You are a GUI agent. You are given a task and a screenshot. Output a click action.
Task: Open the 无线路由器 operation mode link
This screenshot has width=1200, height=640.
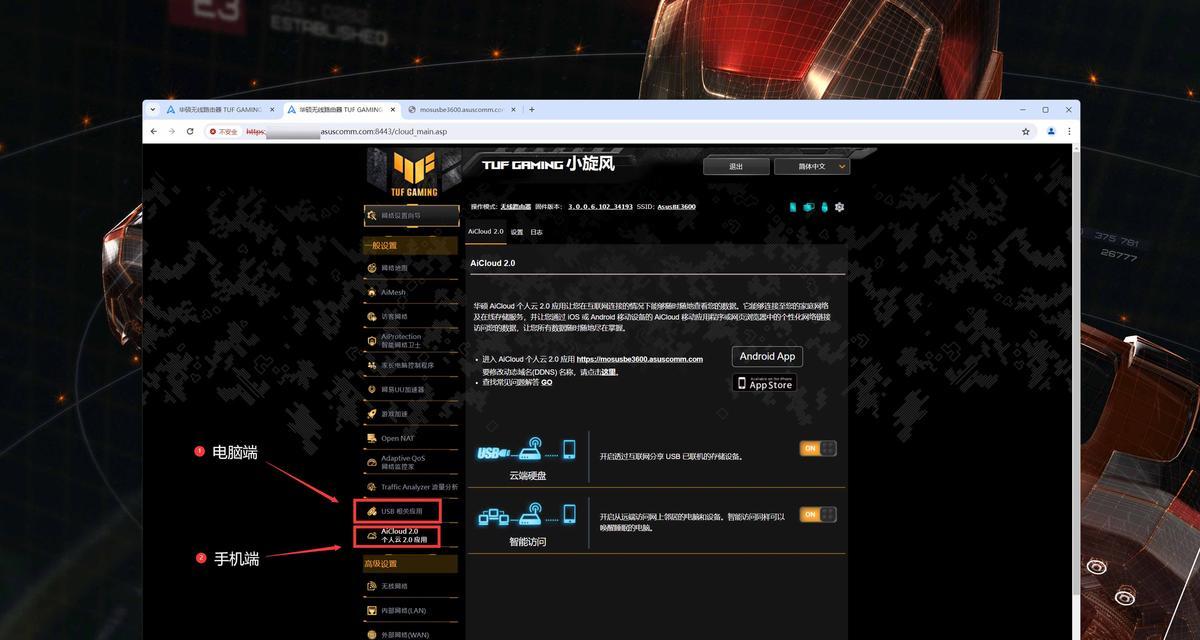point(516,206)
